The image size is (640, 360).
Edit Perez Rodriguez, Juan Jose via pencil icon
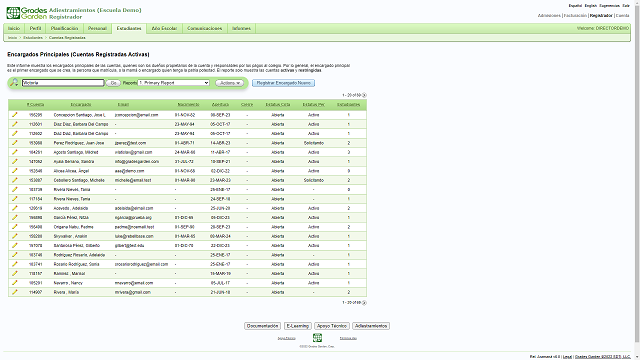tap(15, 143)
